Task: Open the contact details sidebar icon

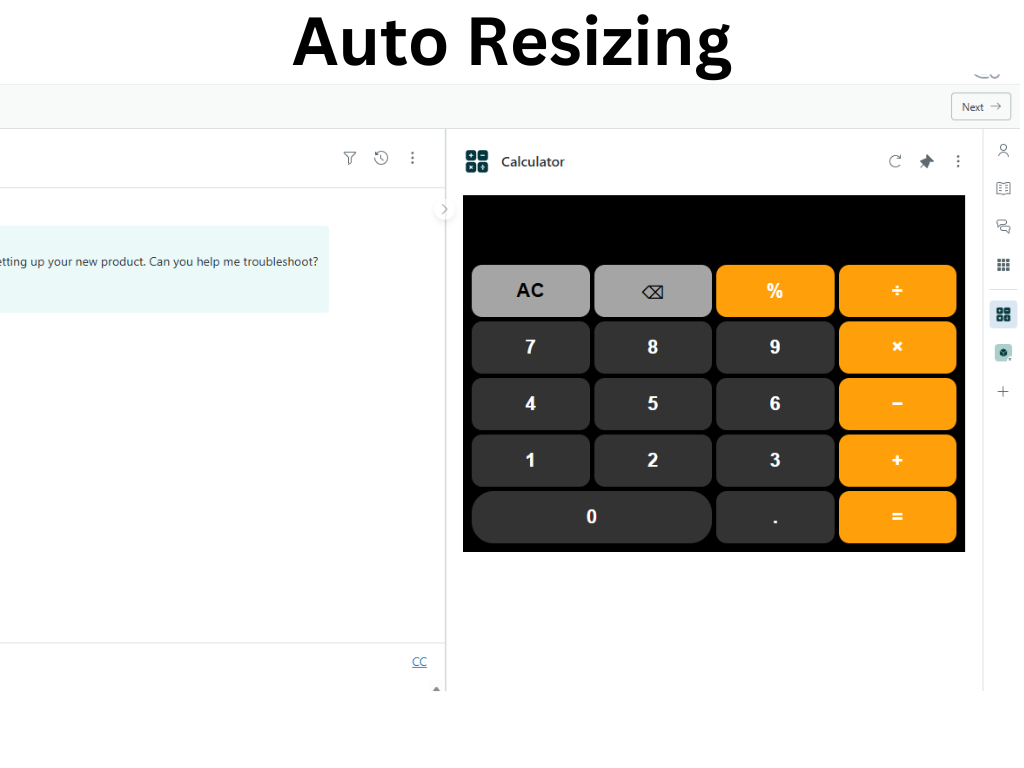Action: [1003, 149]
